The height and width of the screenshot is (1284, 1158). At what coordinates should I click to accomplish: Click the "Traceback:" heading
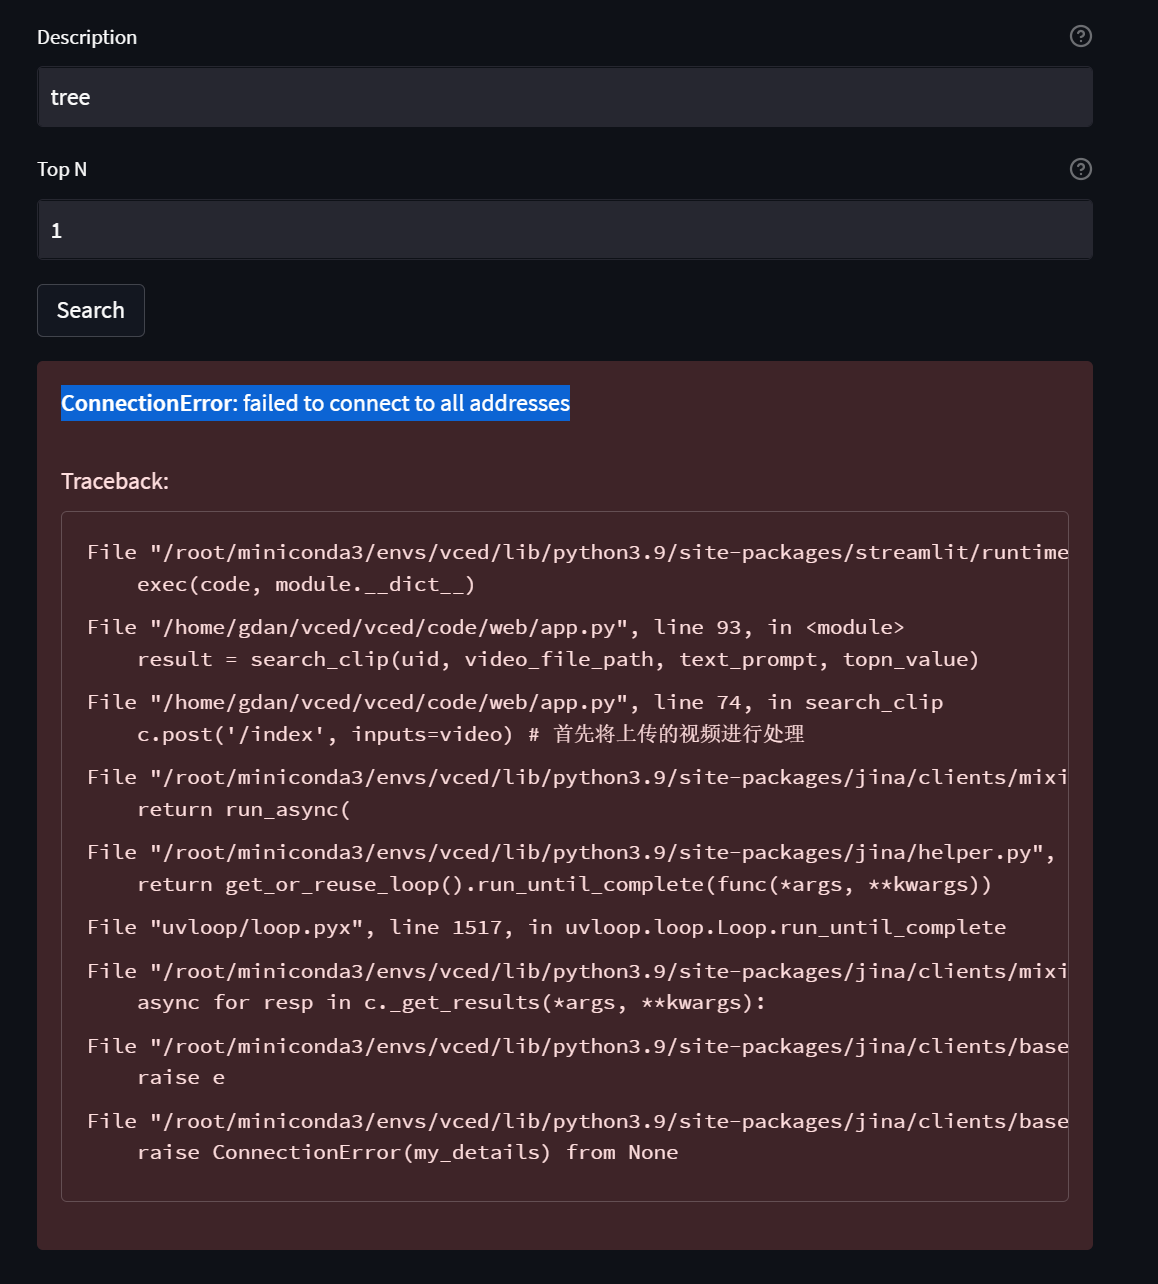tap(115, 481)
